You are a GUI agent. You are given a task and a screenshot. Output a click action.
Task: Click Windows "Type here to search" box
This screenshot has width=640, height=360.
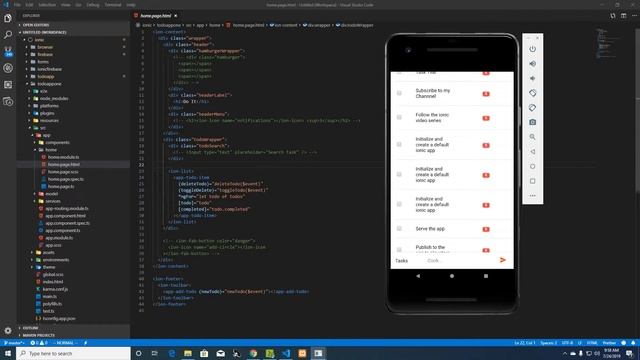73,353
